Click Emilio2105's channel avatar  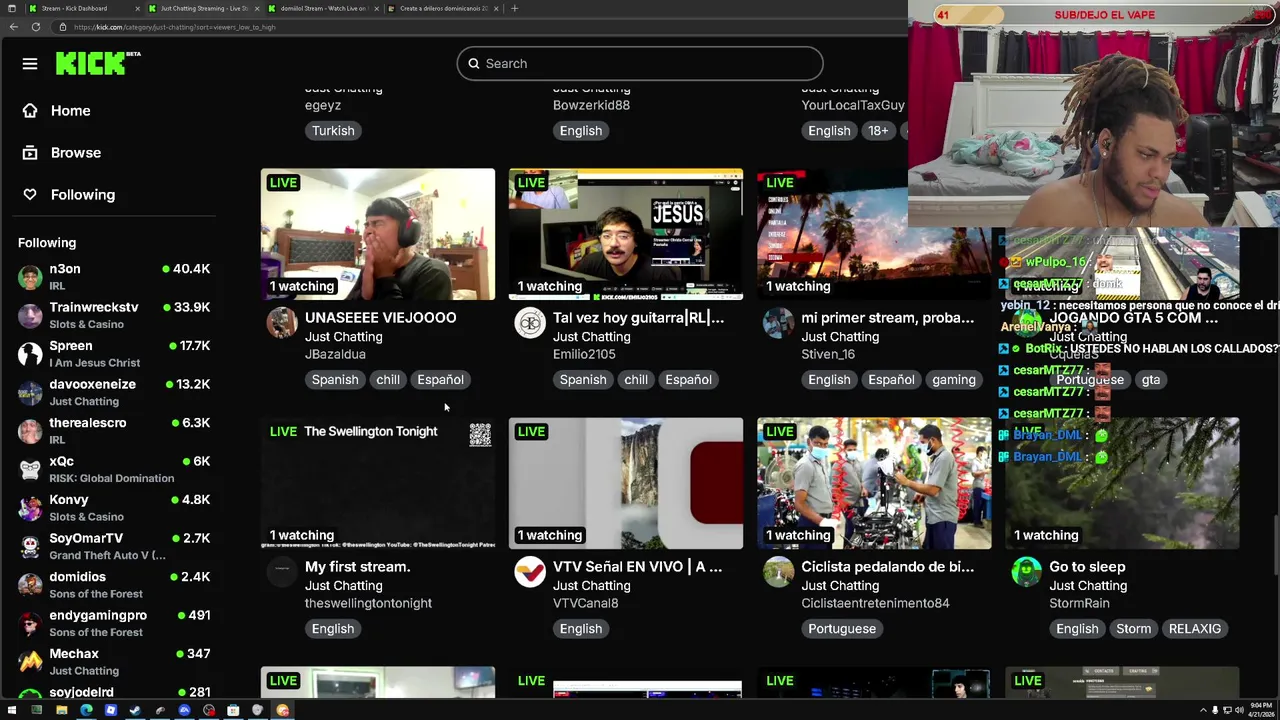coord(530,323)
